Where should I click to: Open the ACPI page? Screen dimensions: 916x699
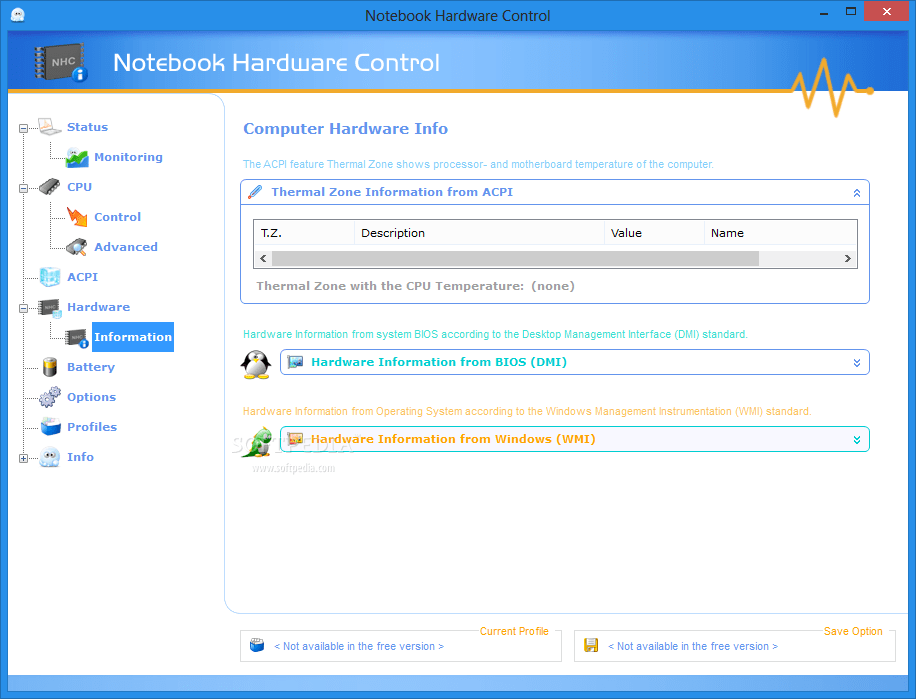82,277
